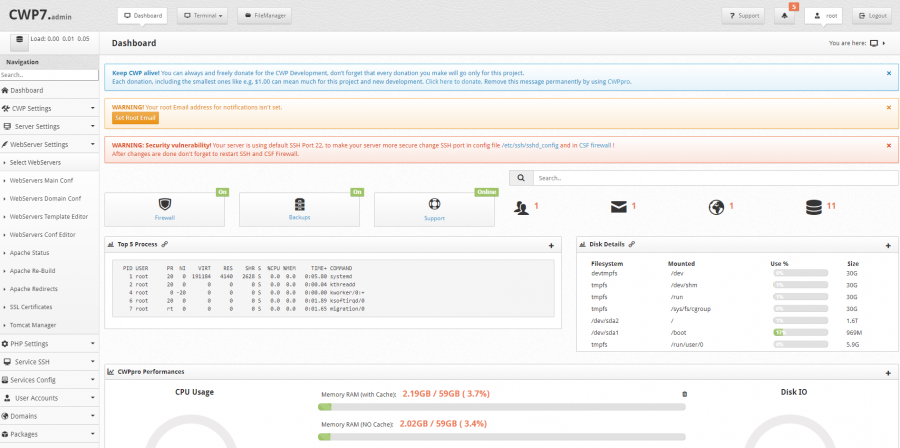Click the Set Root Email button
Screen dimensions: 900x448
[x=135, y=118]
